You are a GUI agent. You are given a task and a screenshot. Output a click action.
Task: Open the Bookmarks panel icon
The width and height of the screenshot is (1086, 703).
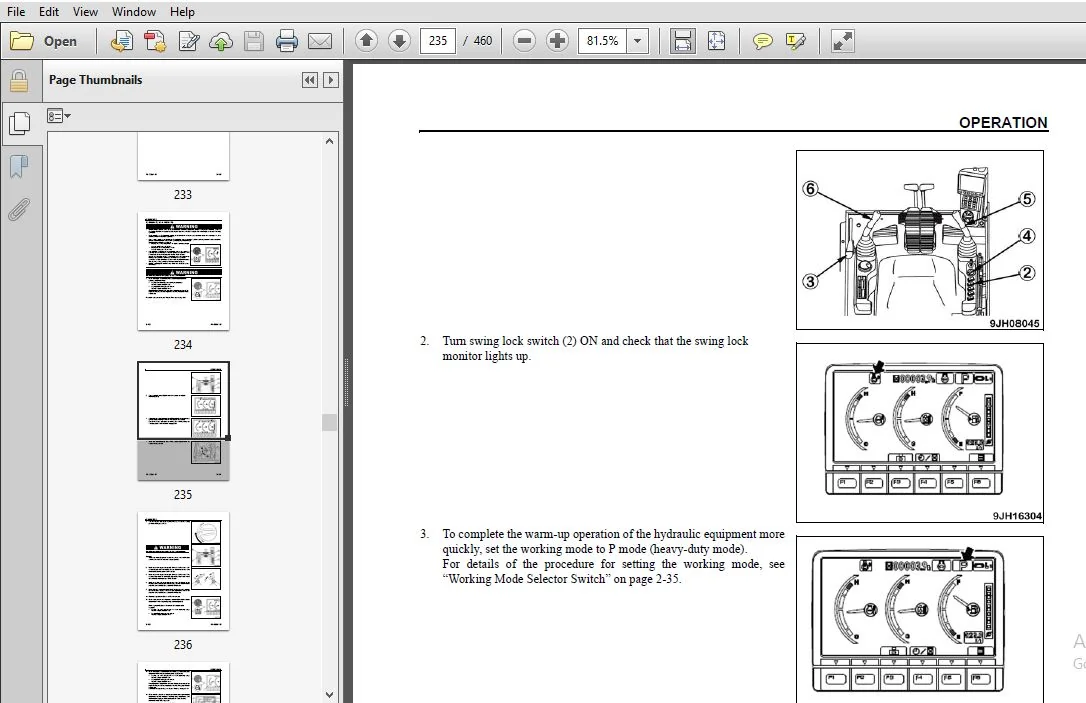tap(19, 166)
